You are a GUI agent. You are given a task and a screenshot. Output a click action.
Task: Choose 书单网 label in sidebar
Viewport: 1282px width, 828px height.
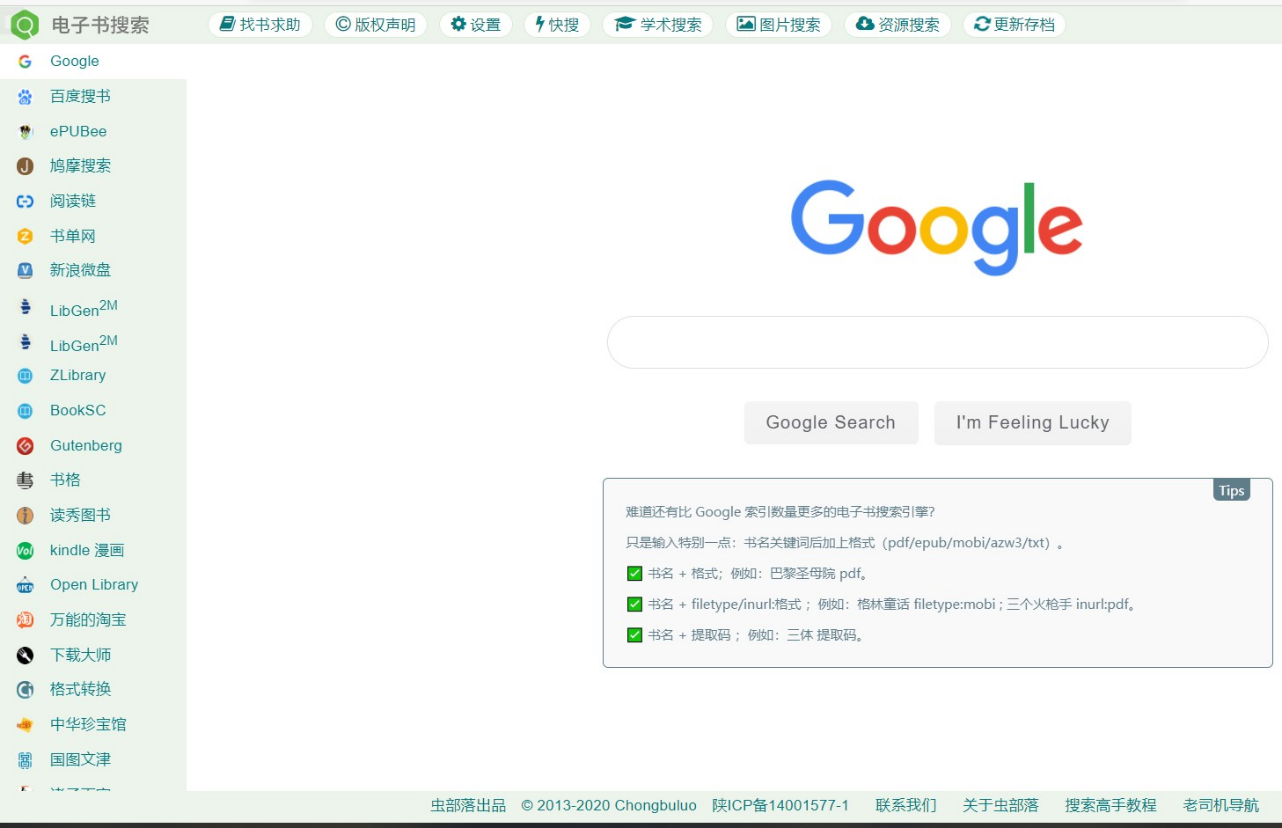point(73,236)
